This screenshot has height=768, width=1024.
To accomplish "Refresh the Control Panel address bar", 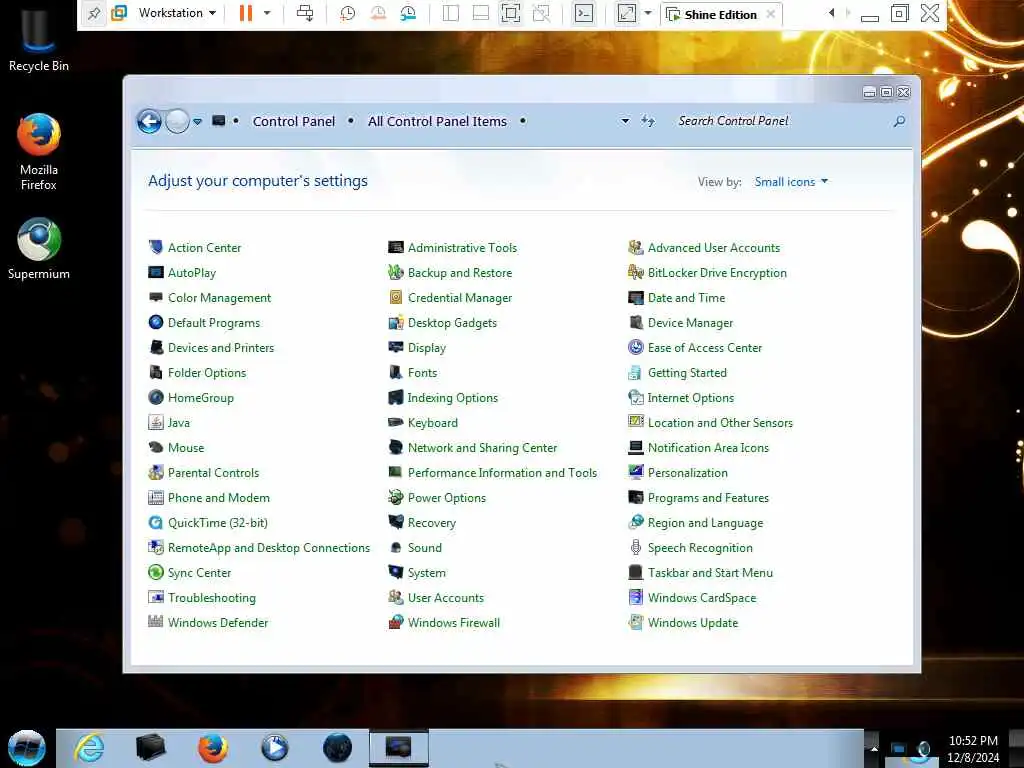I will [648, 121].
